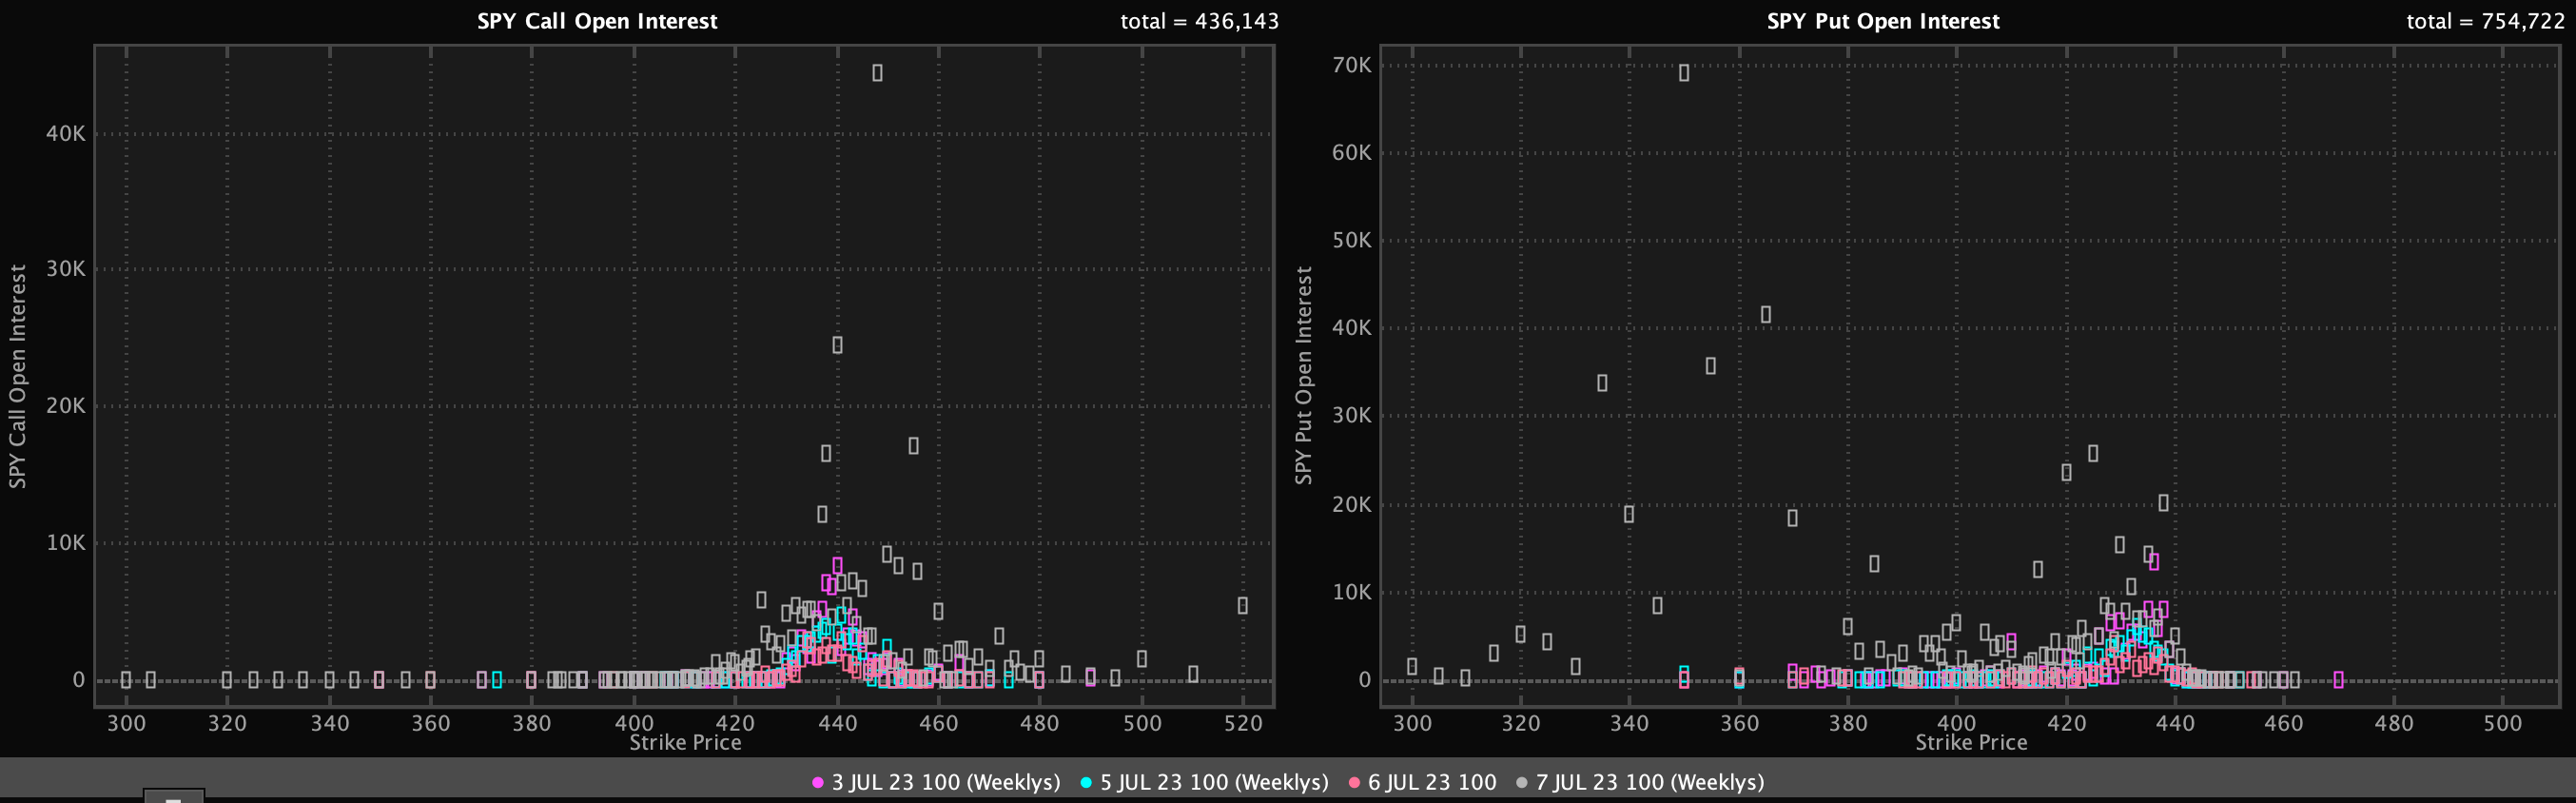
Task: Click the call chart Strike Price axis label
Action: pyautogui.click(x=685, y=743)
